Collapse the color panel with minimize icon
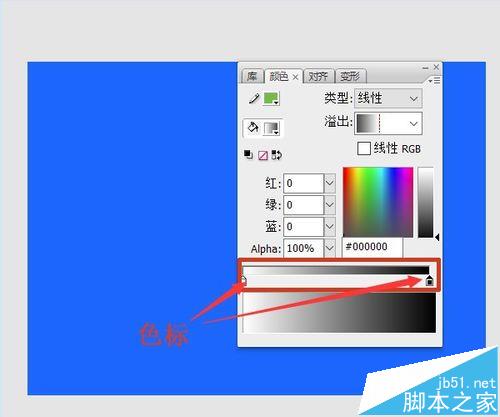Screen dimensions: 500x417 tap(425, 68)
